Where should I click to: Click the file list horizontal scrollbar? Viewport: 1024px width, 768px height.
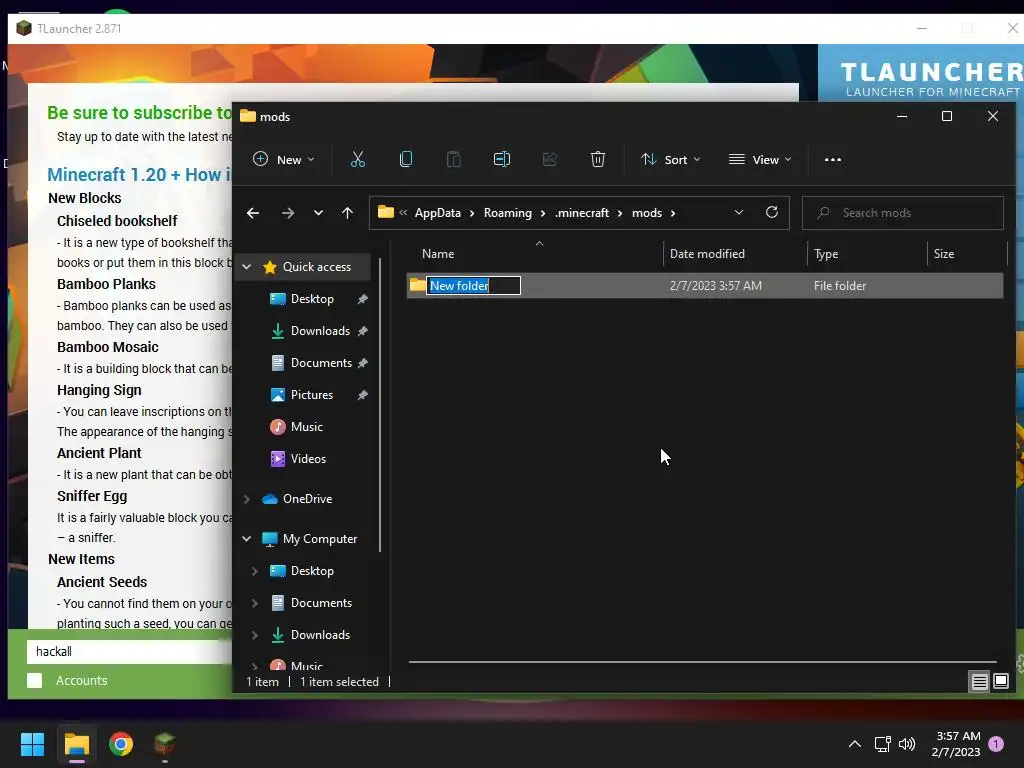coord(702,662)
